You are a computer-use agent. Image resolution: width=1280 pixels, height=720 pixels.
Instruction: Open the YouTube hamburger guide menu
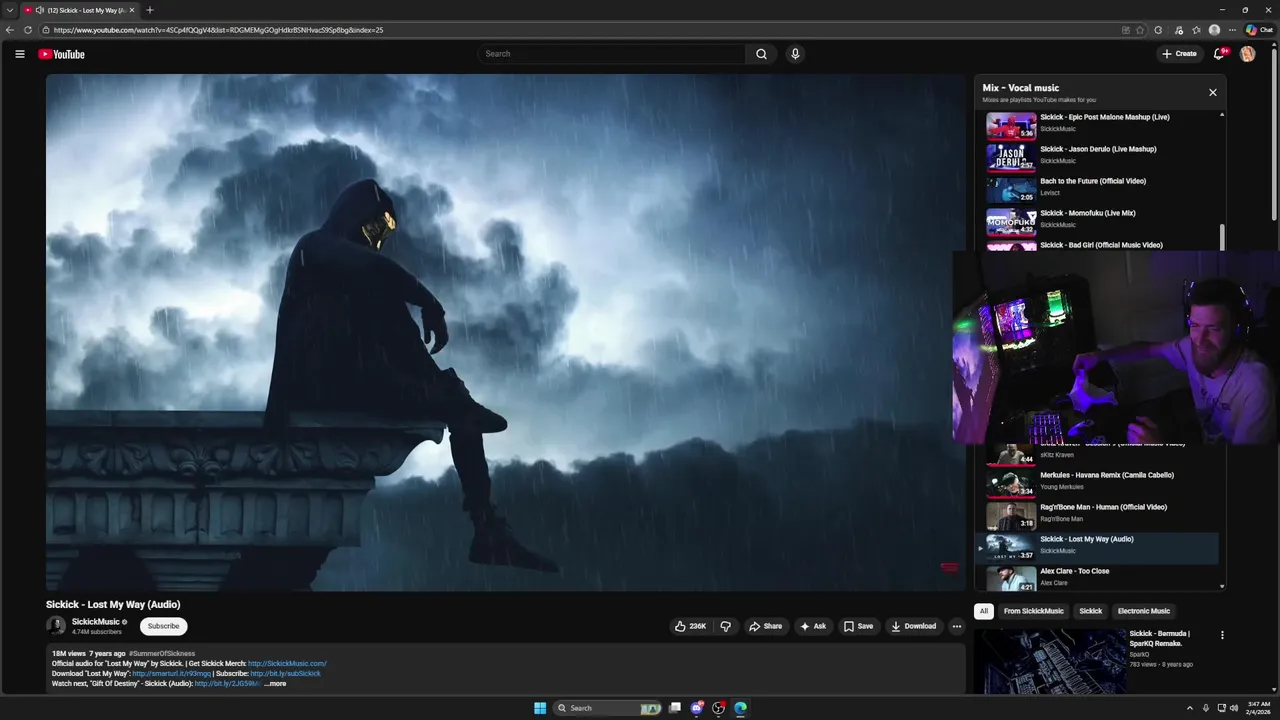tap(19, 54)
